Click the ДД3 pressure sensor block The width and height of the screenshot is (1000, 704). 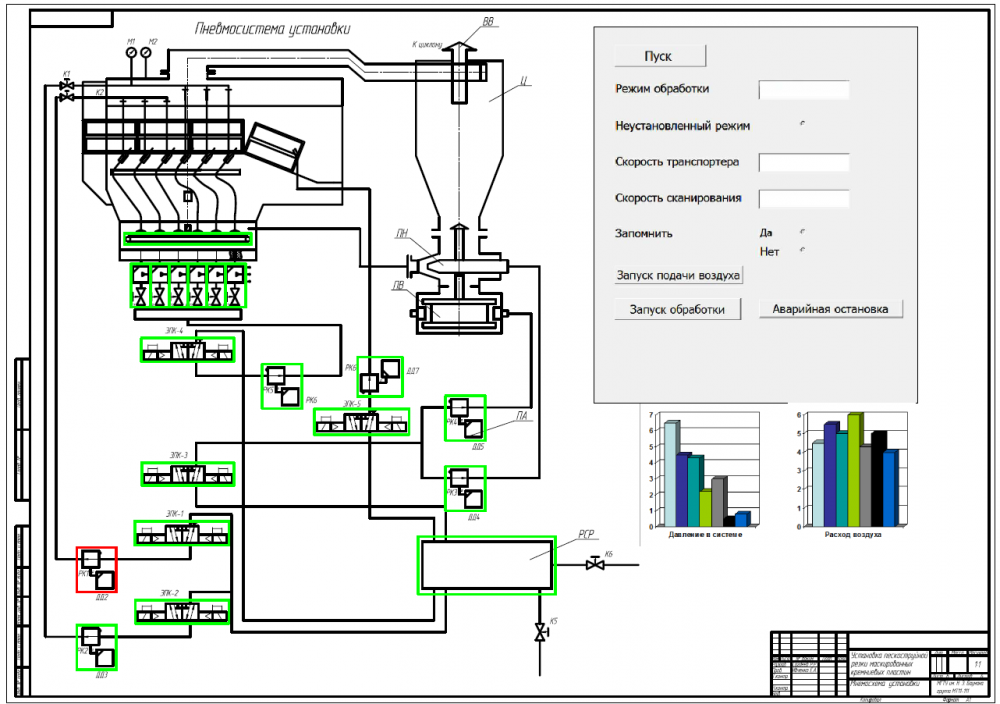pyautogui.click(x=97, y=647)
